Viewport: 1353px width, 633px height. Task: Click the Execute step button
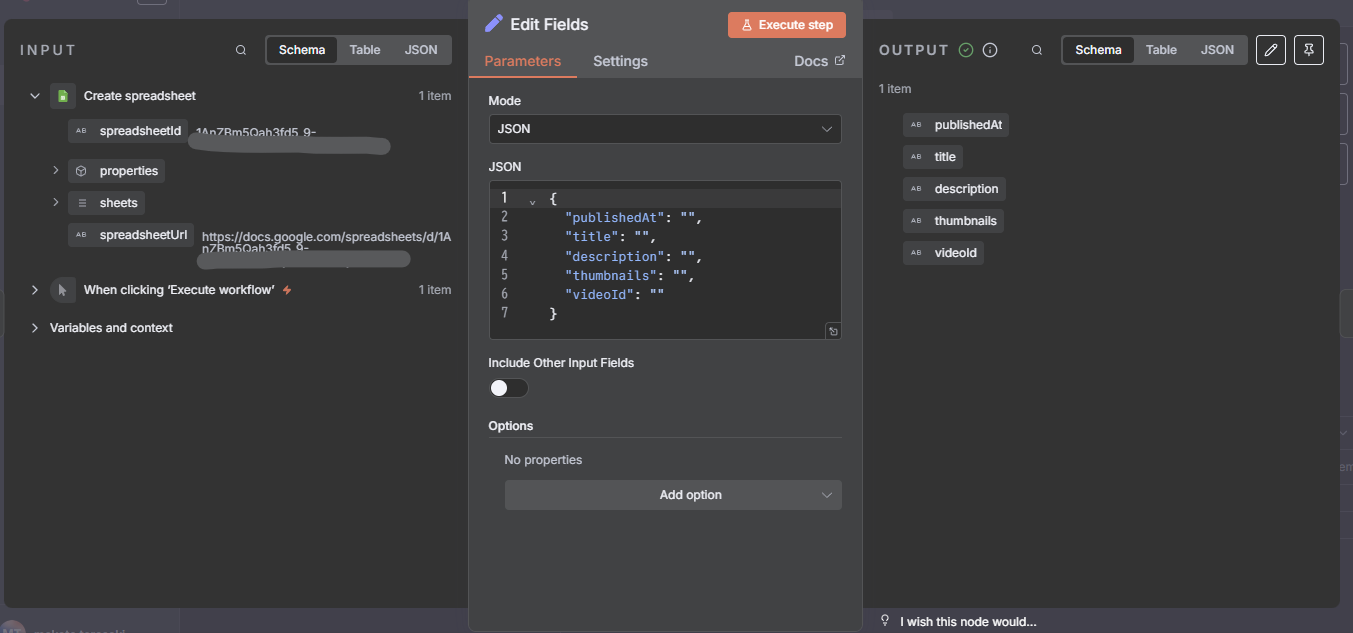(787, 25)
